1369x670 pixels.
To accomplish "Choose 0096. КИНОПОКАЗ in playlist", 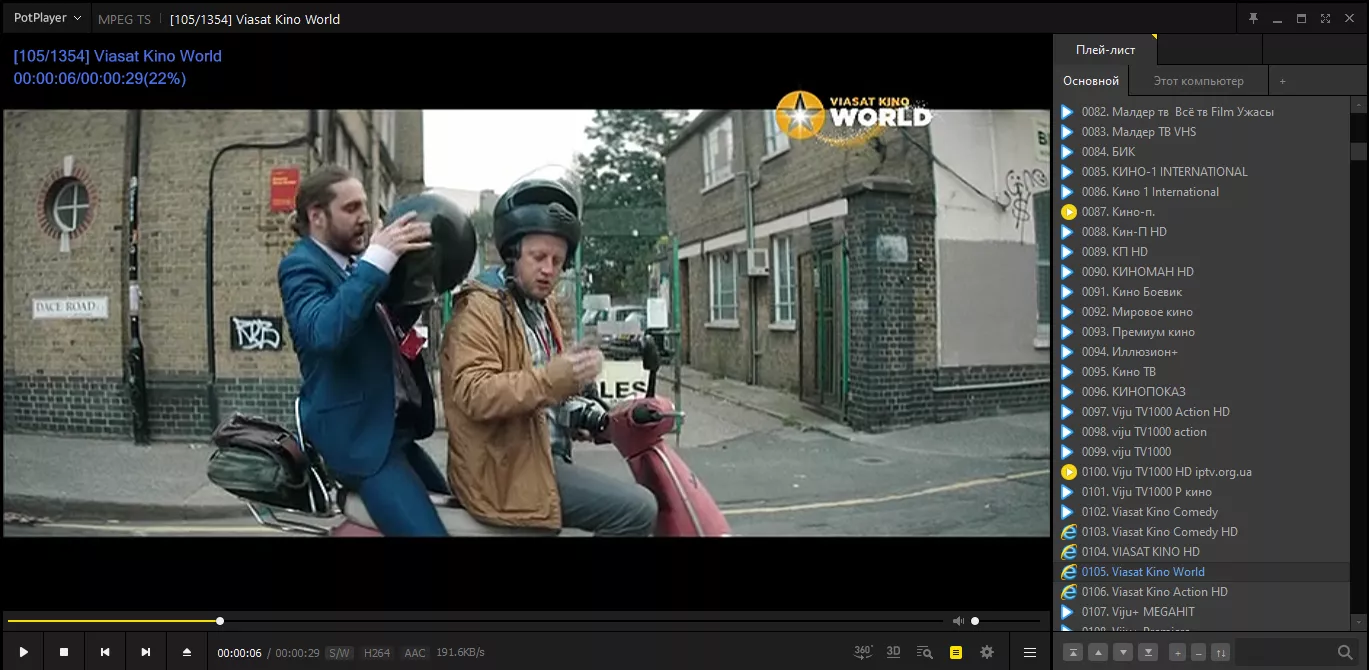I will (1203, 392).
